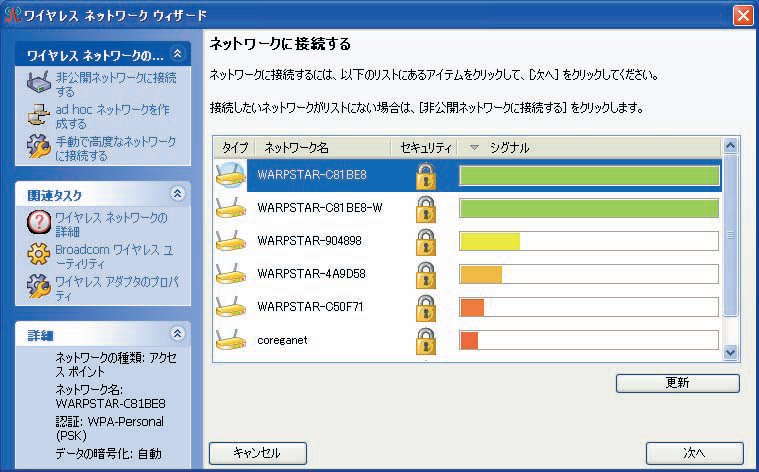Open ワイヤレス ネットワークの詳細 link
759x472 pixels.
click(x=111, y=224)
